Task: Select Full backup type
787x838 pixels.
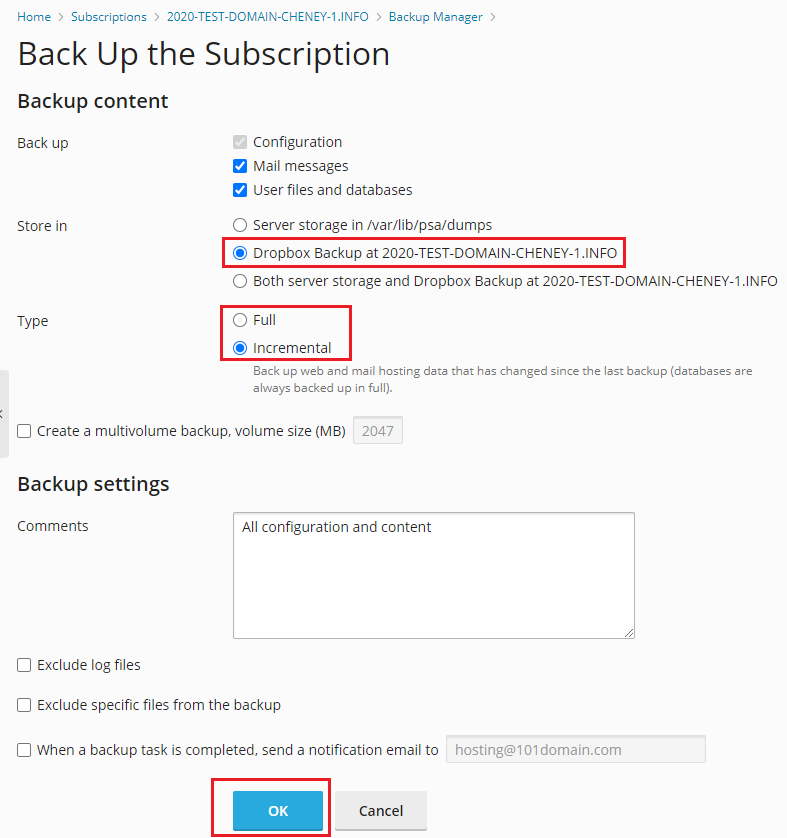Action: (240, 320)
